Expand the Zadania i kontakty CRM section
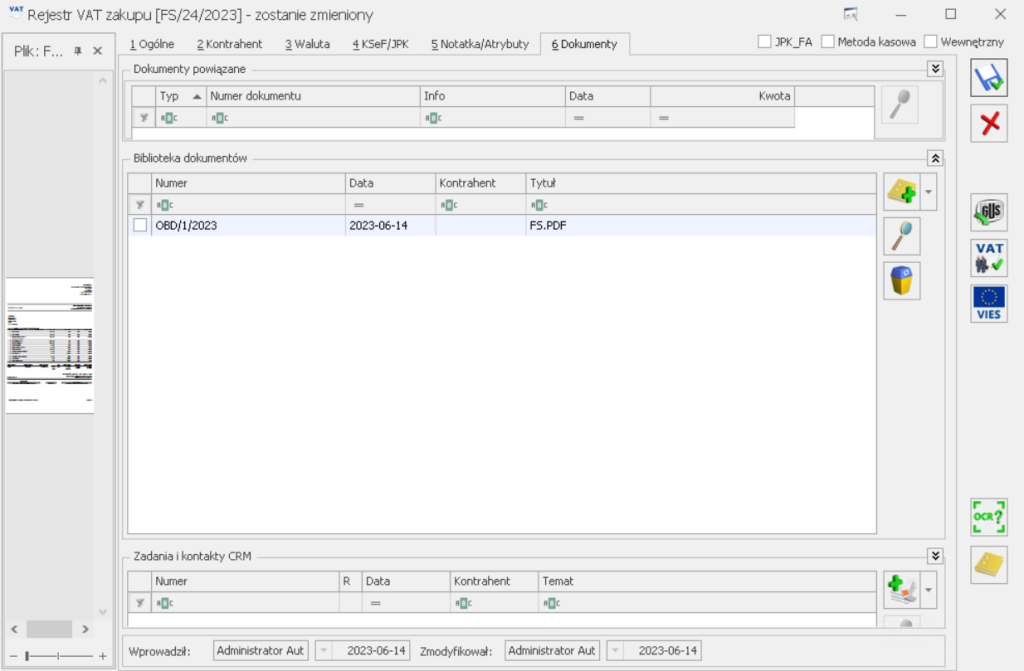The height and width of the screenshot is (671, 1024). point(935,556)
